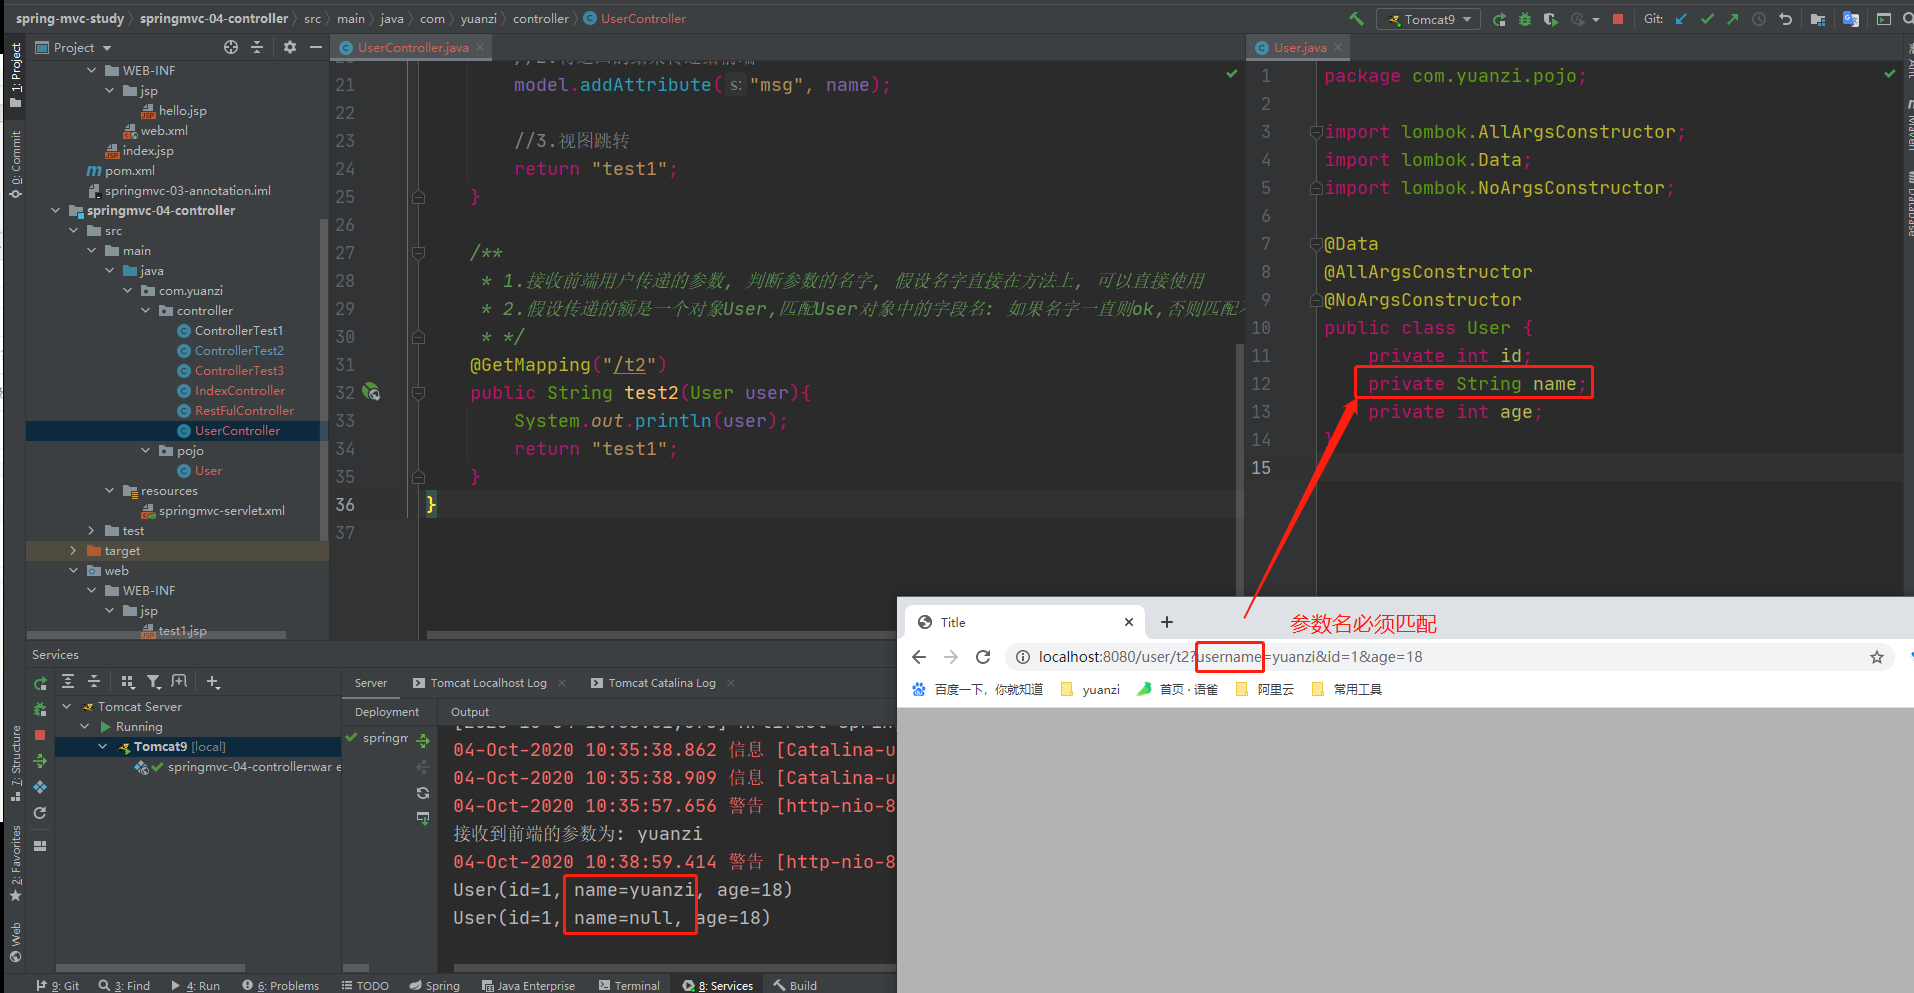Fold the Javadoc comment at line 27
The image size is (1914, 993).
[419, 253]
